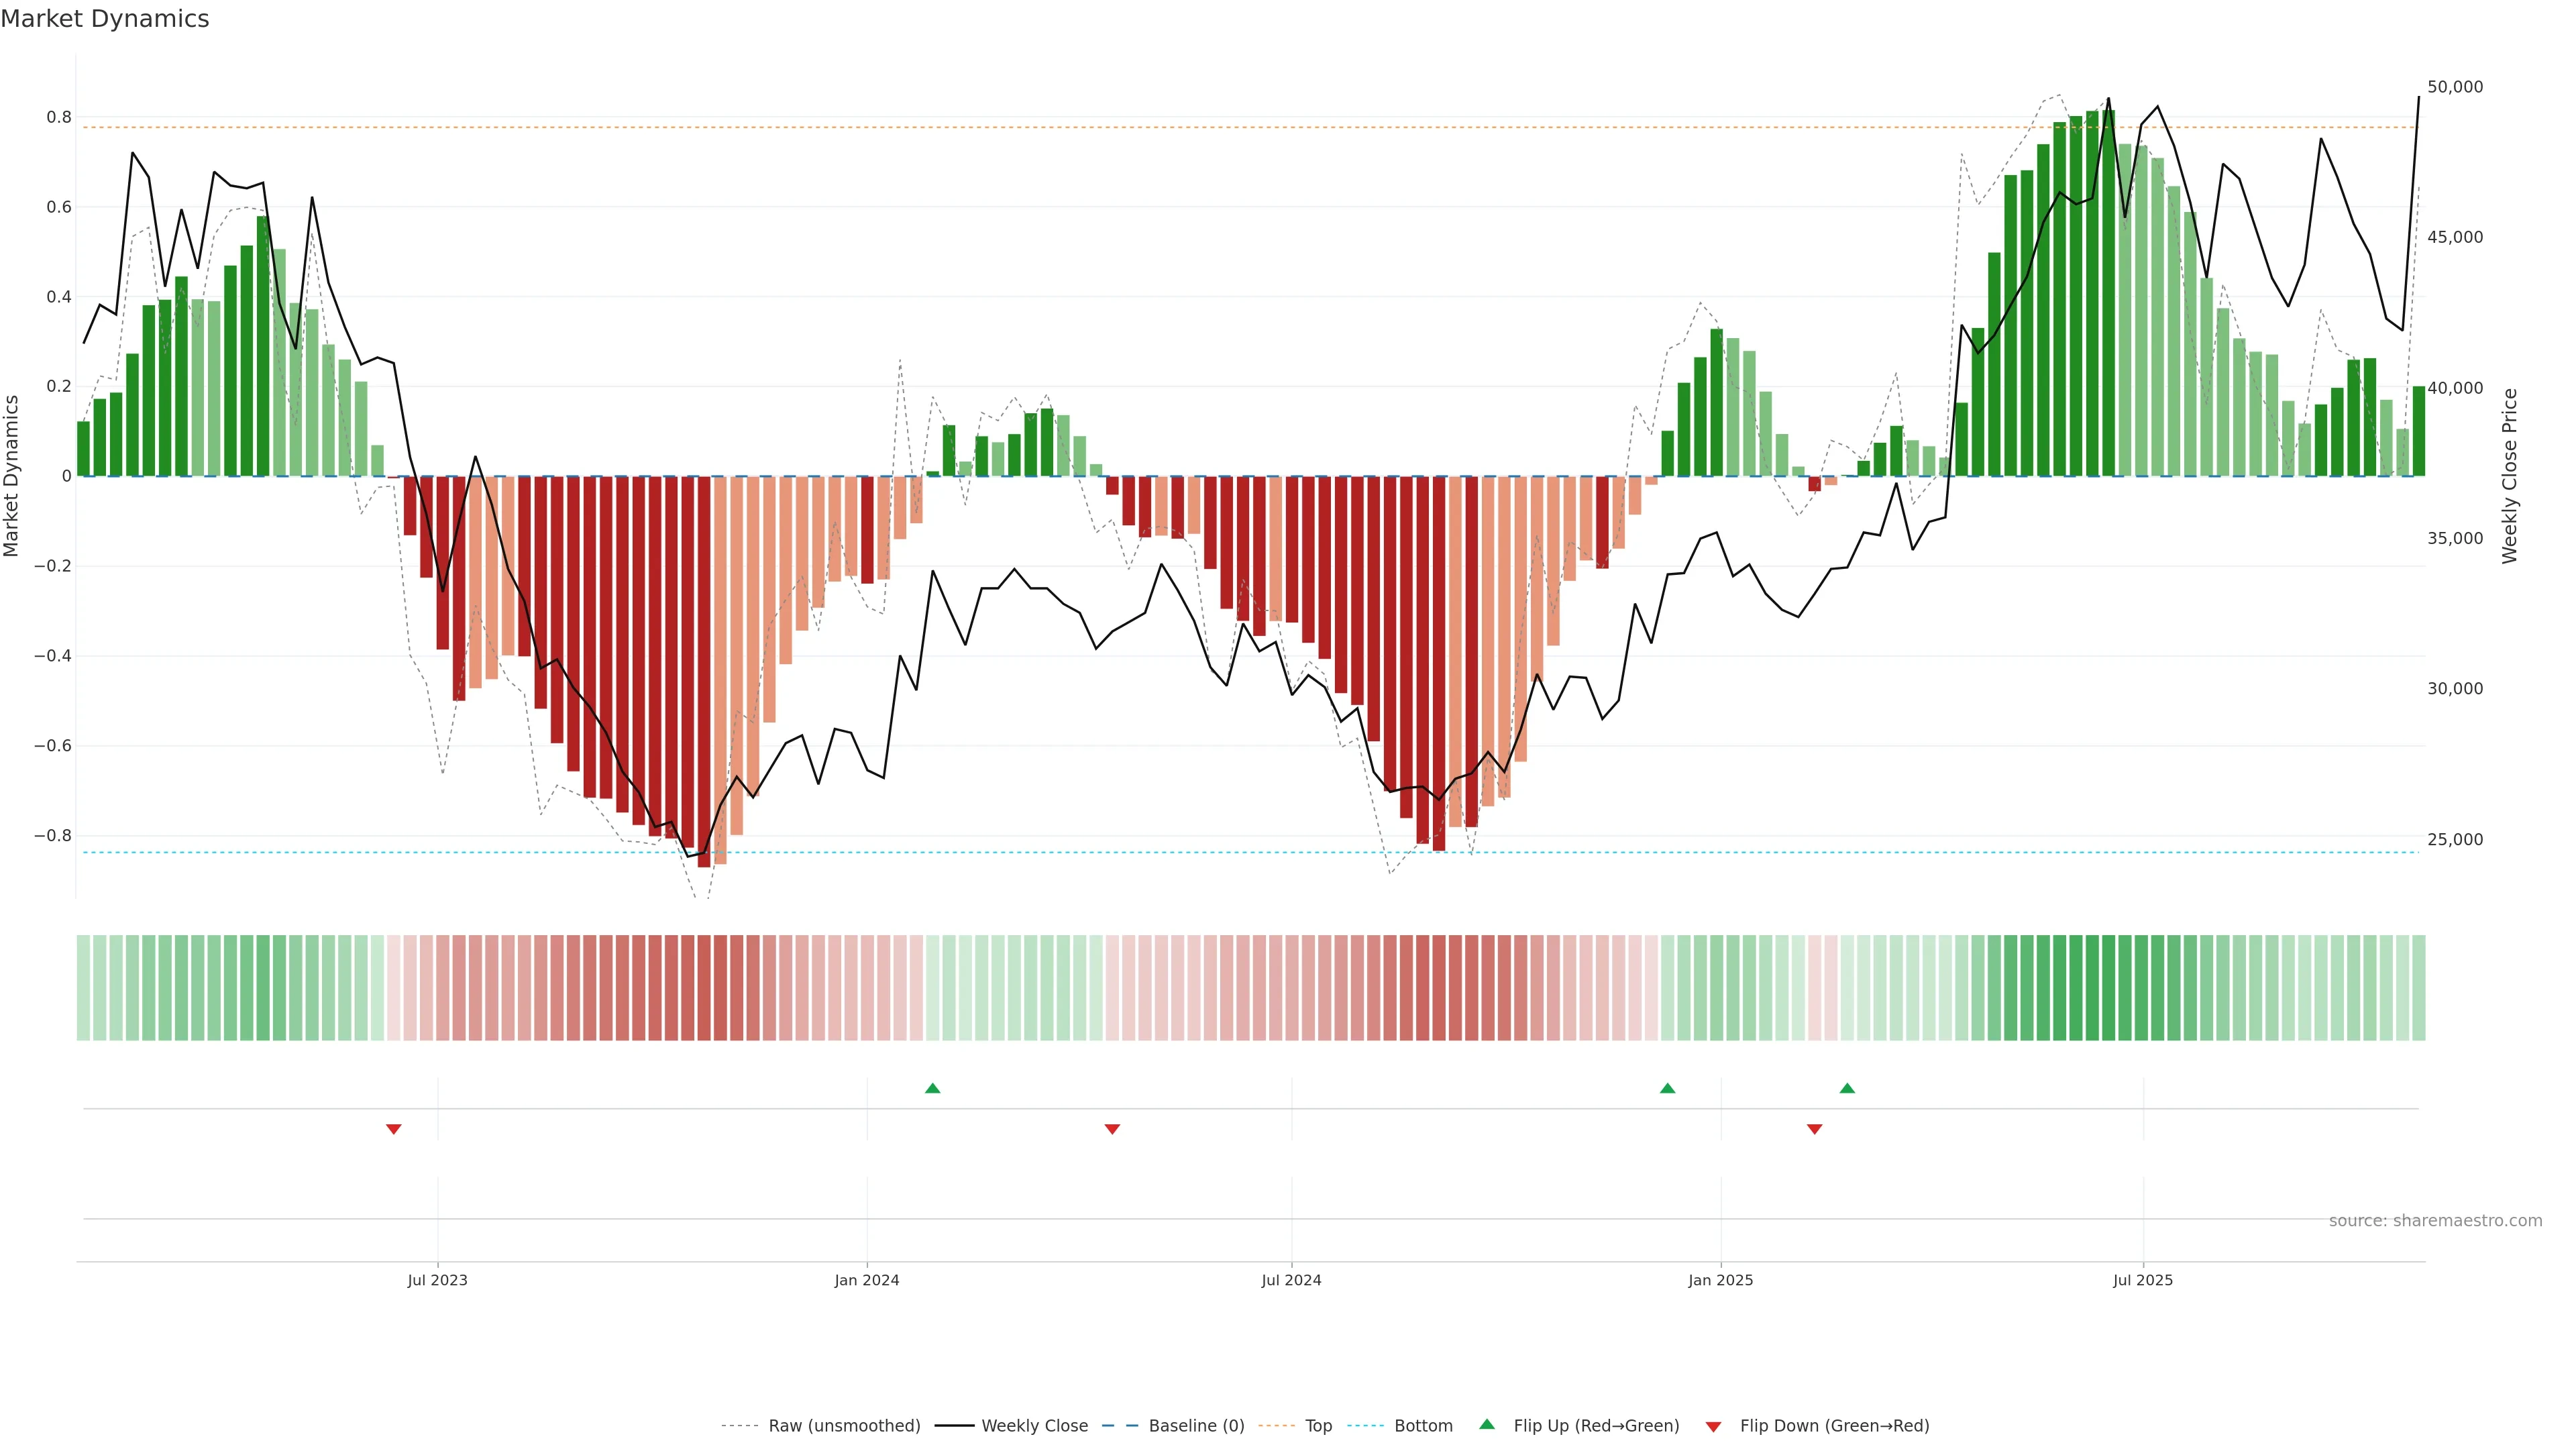Hide the Bottom threshold line via legend

tap(1423, 1426)
